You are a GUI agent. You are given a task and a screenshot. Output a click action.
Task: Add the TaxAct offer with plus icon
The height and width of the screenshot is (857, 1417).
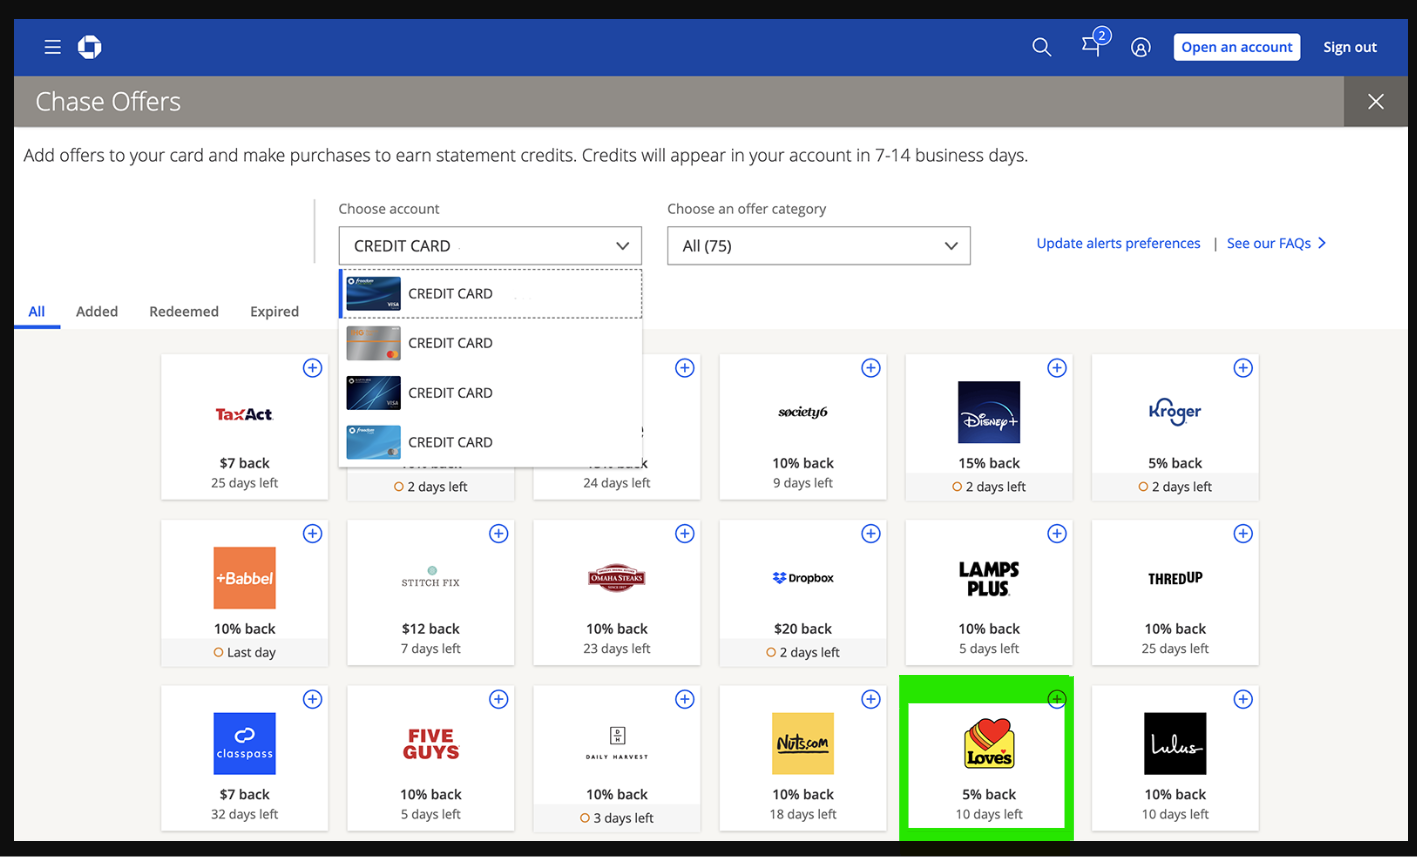tap(313, 368)
